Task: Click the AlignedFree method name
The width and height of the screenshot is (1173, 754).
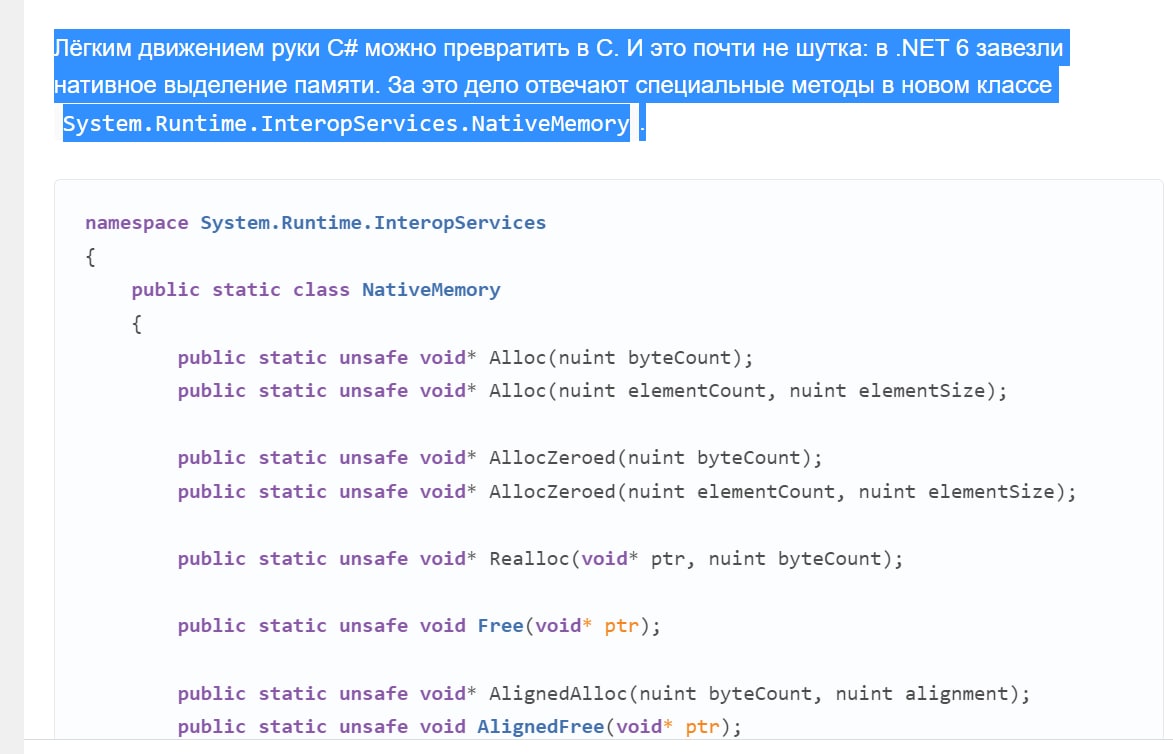Action: [x=541, y=727]
